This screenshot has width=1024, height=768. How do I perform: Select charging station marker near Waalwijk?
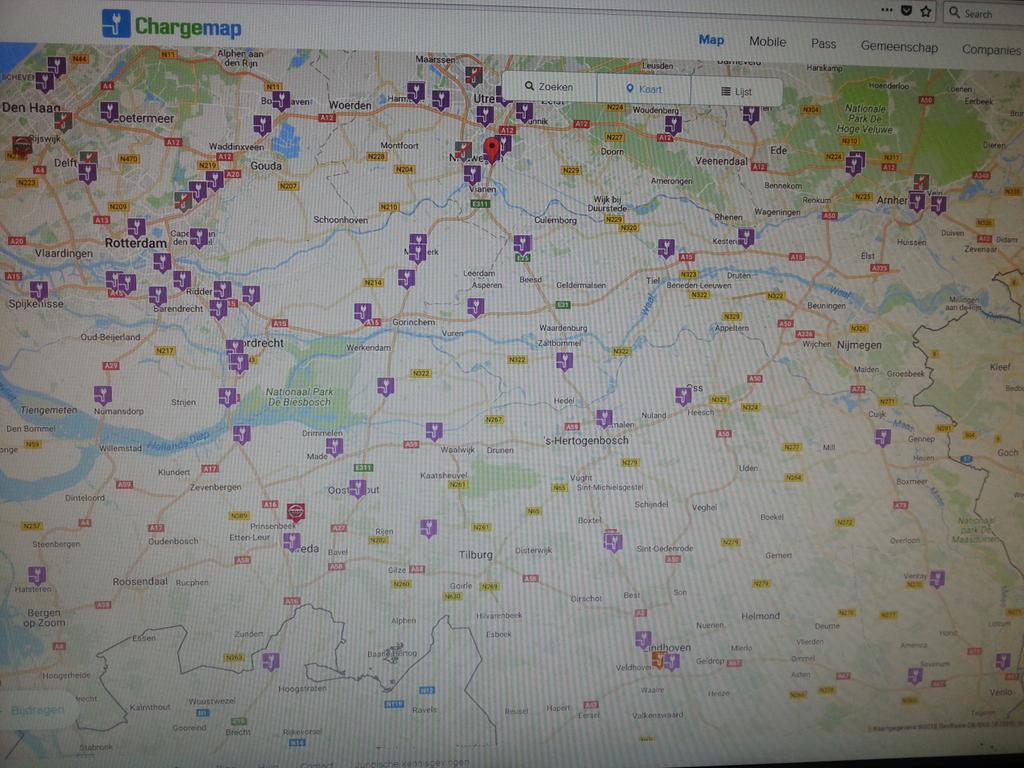coord(434,431)
